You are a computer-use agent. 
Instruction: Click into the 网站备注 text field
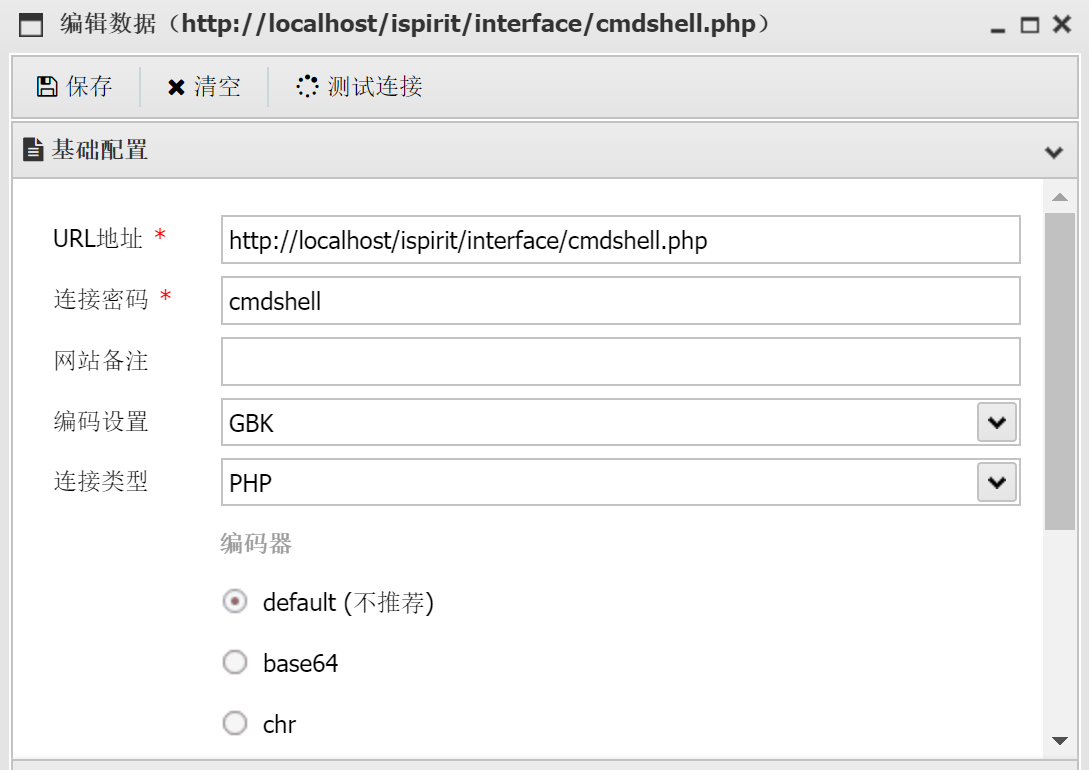coord(620,362)
